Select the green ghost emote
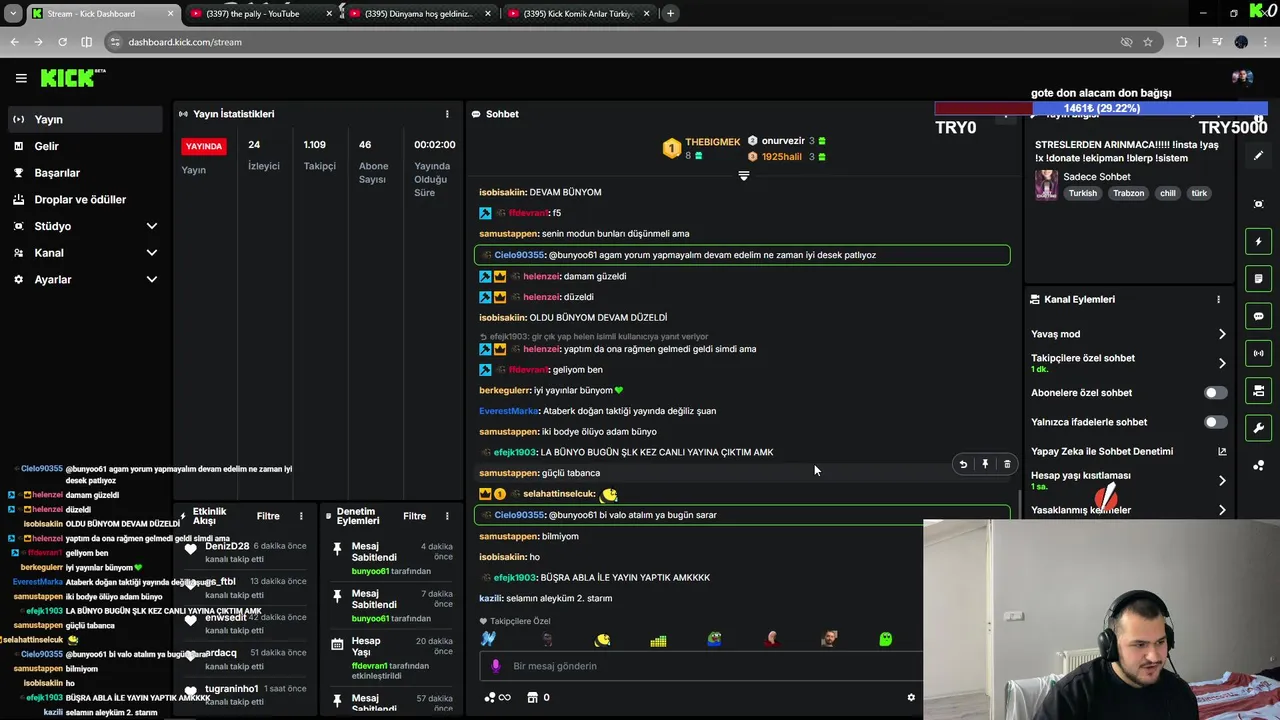Viewport: 1280px width, 720px height. coord(885,639)
